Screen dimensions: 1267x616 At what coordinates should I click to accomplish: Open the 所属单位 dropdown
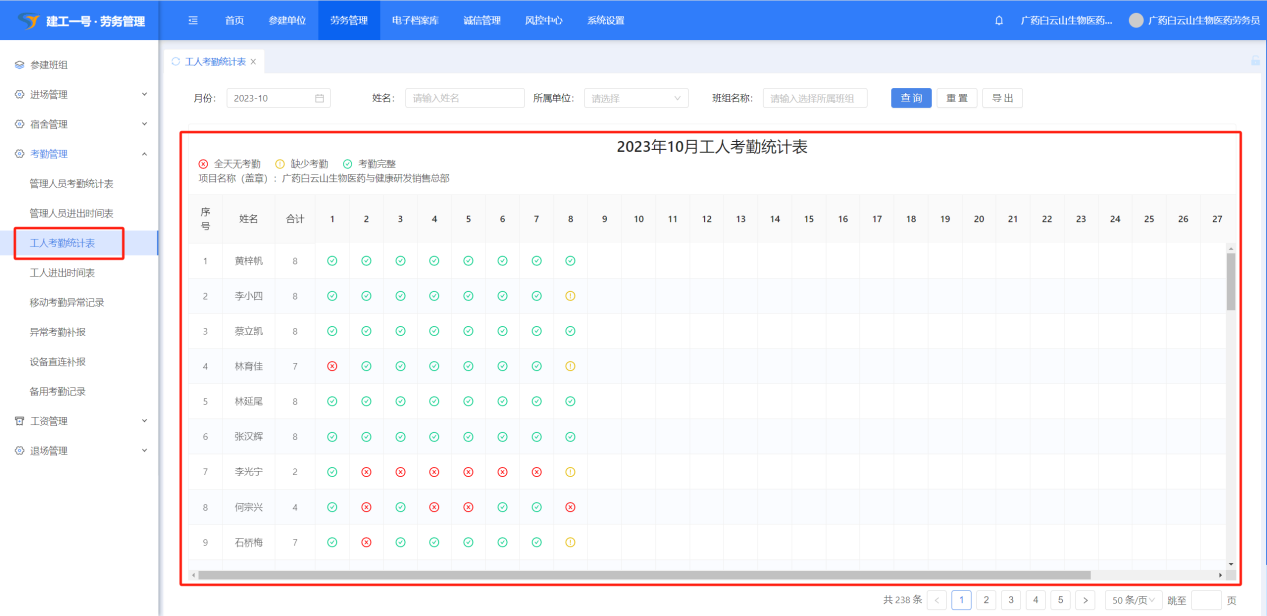tap(636, 98)
